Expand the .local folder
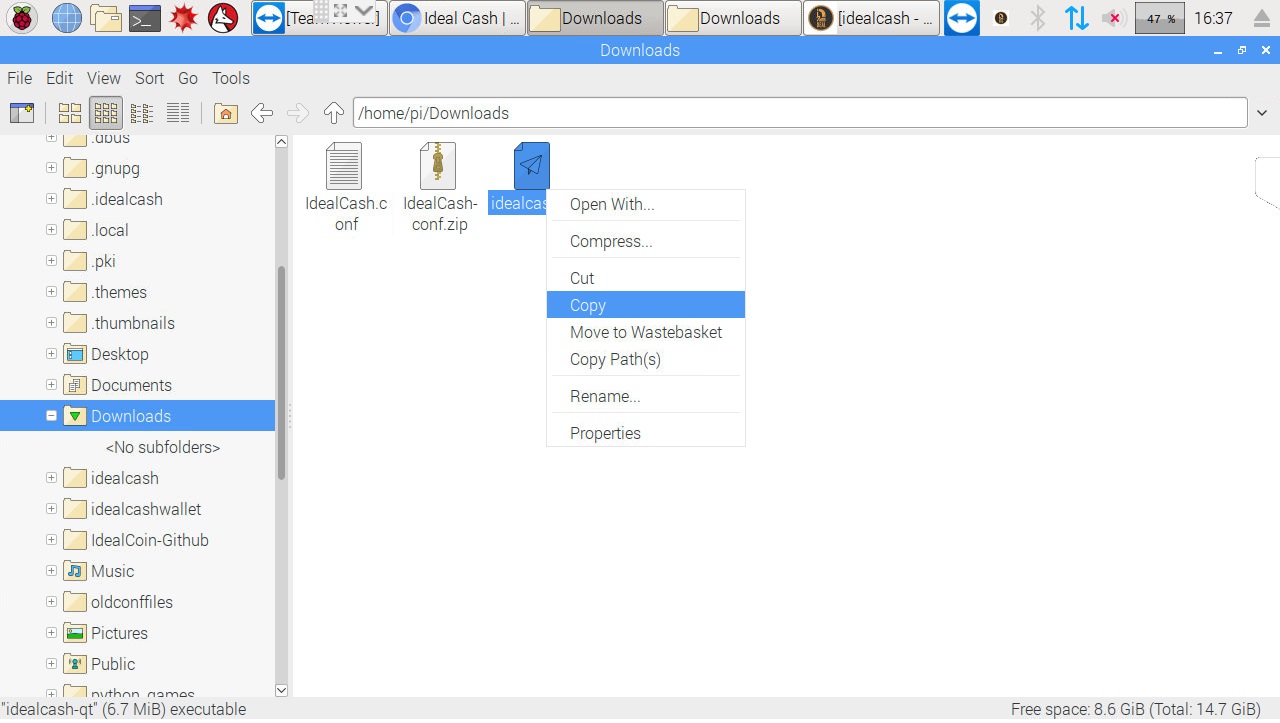The image size is (1280, 723). click(x=51, y=230)
